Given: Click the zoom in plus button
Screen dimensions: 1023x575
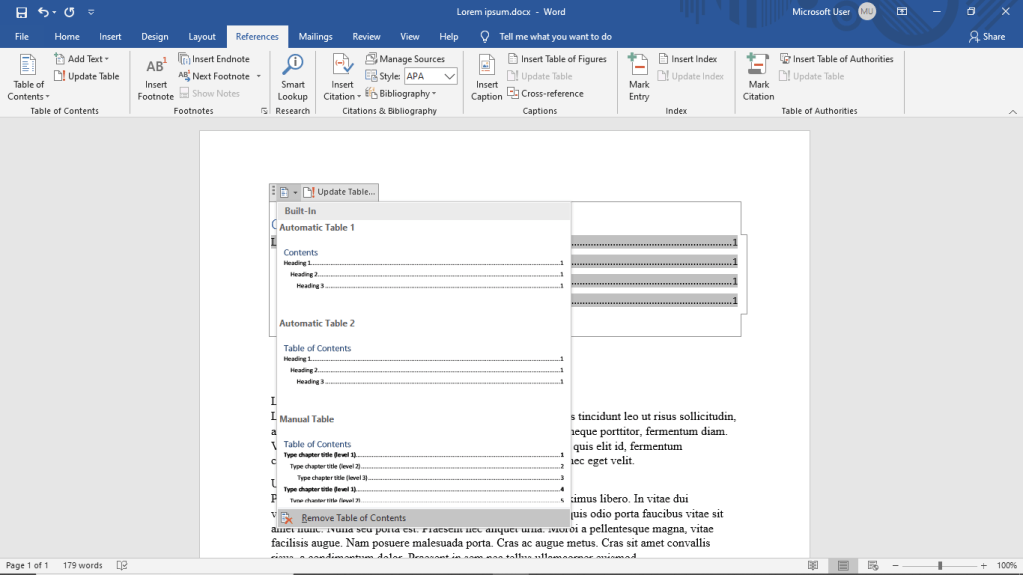Looking at the screenshot, I should pos(984,565).
